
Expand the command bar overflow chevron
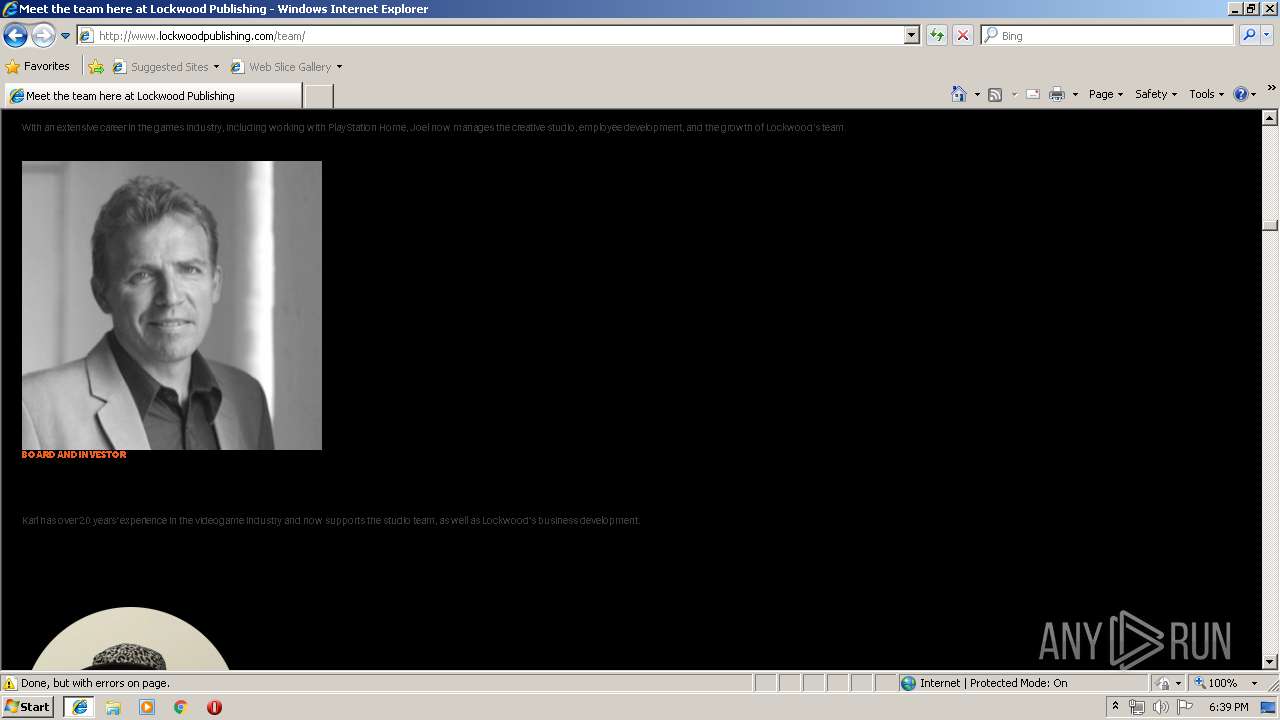pyautogui.click(x=1272, y=88)
